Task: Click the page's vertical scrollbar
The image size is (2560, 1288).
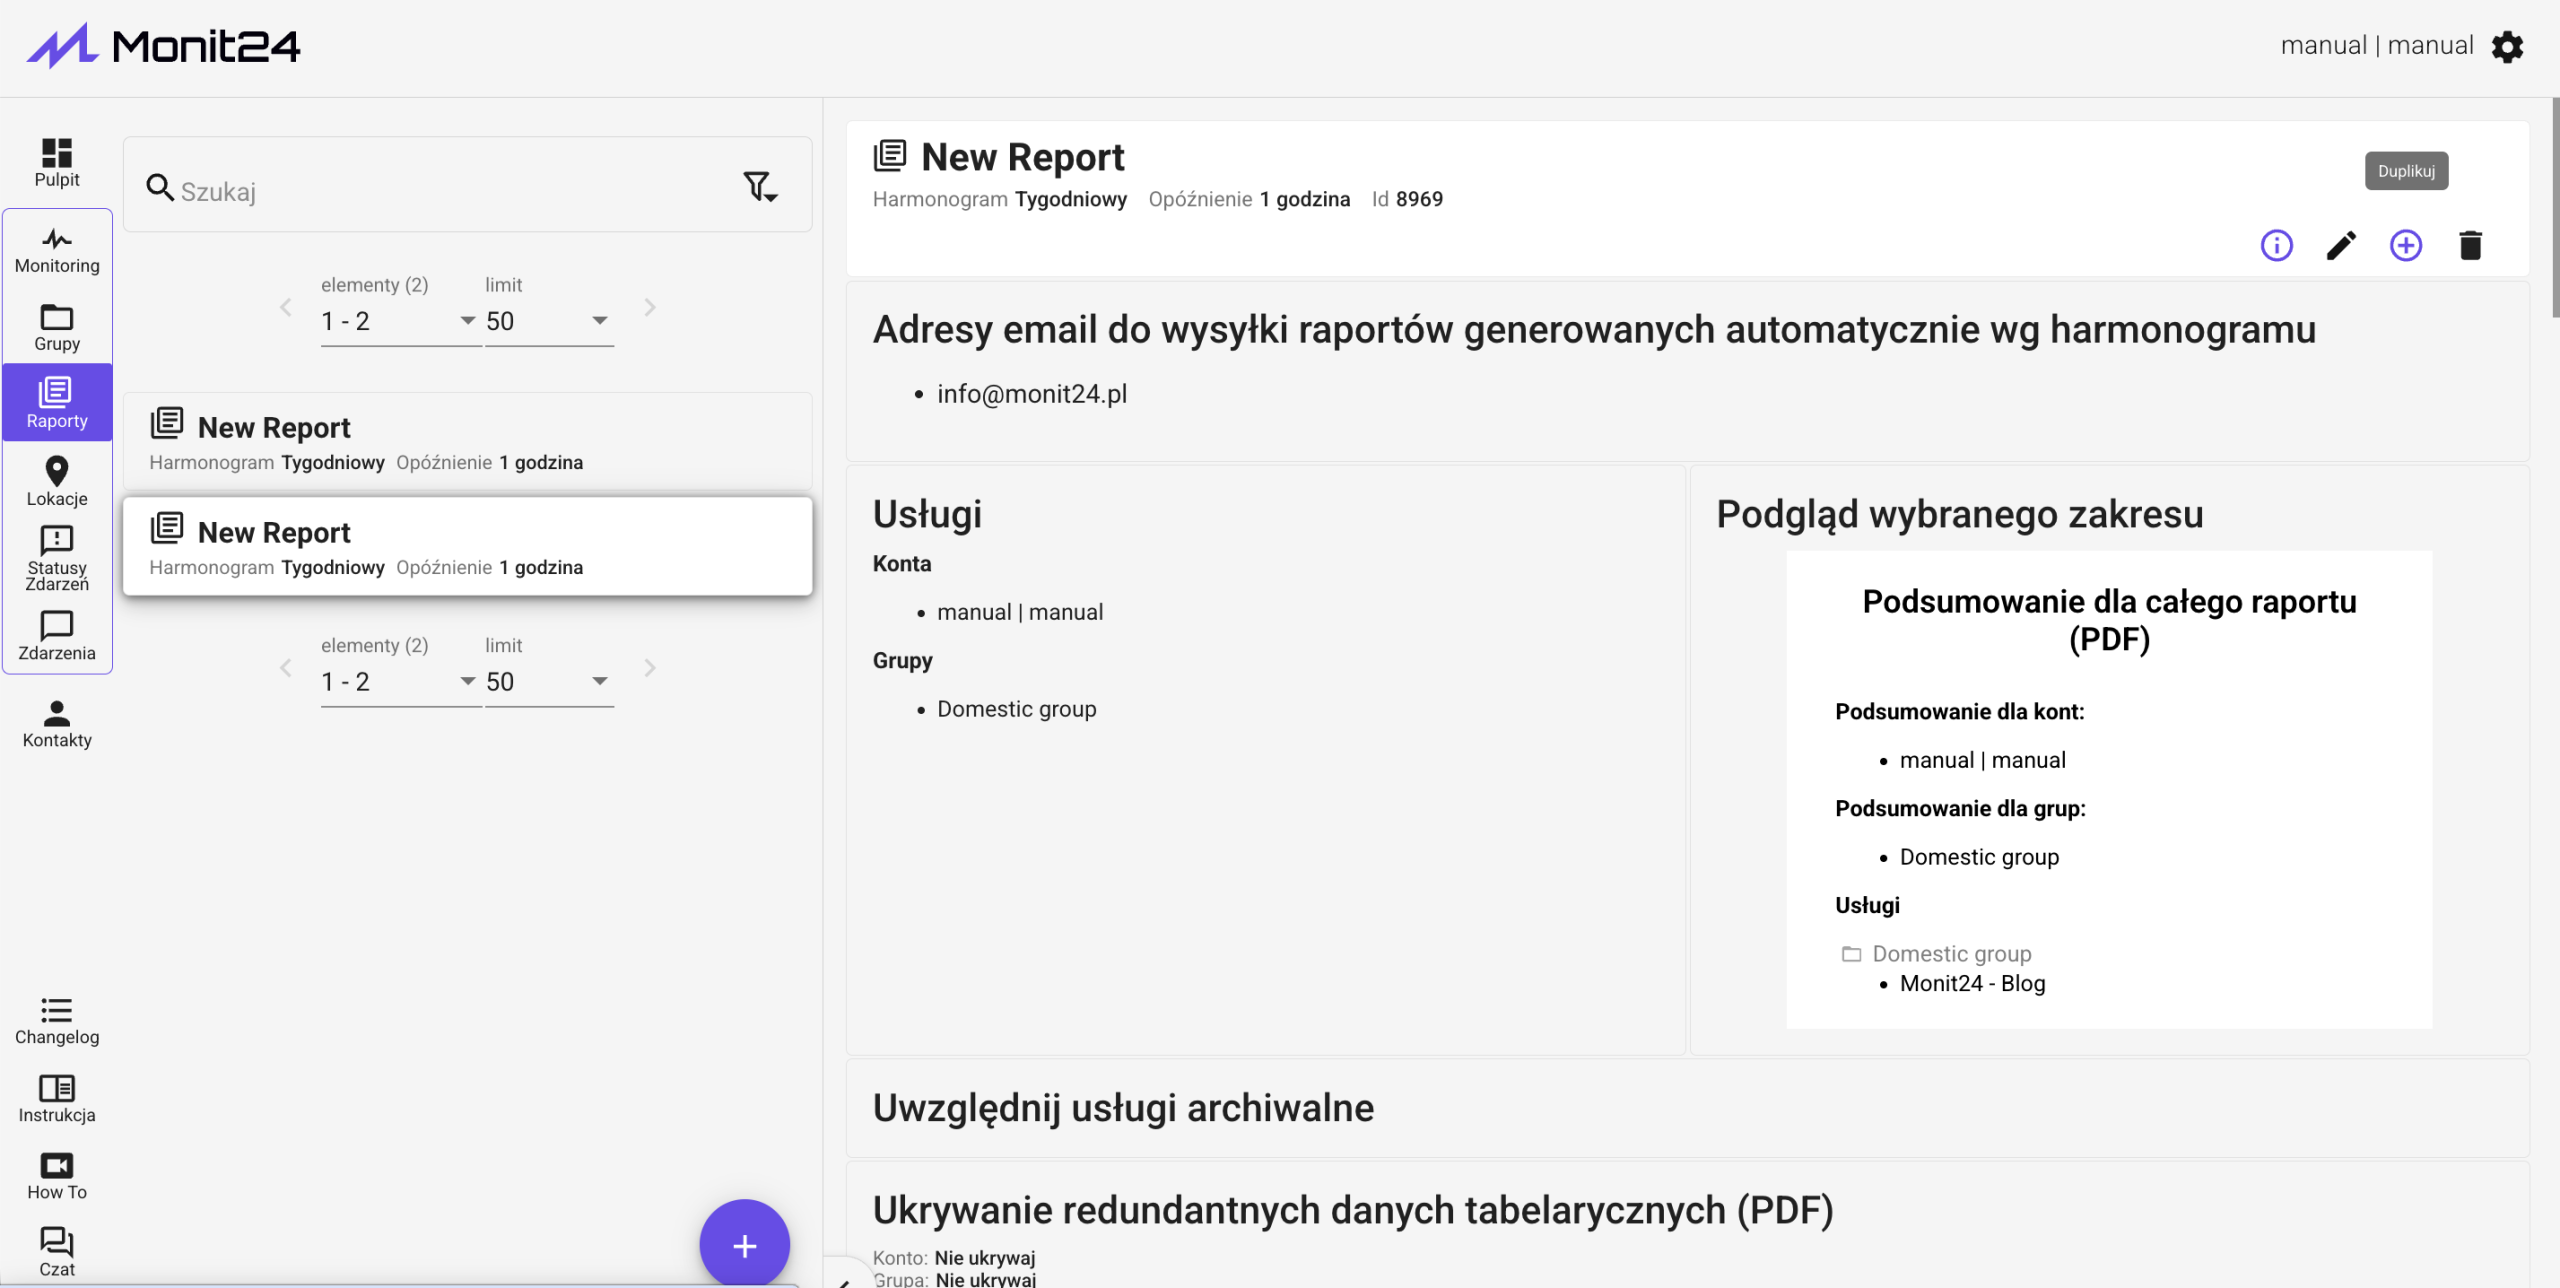Action: click(x=2555, y=208)
